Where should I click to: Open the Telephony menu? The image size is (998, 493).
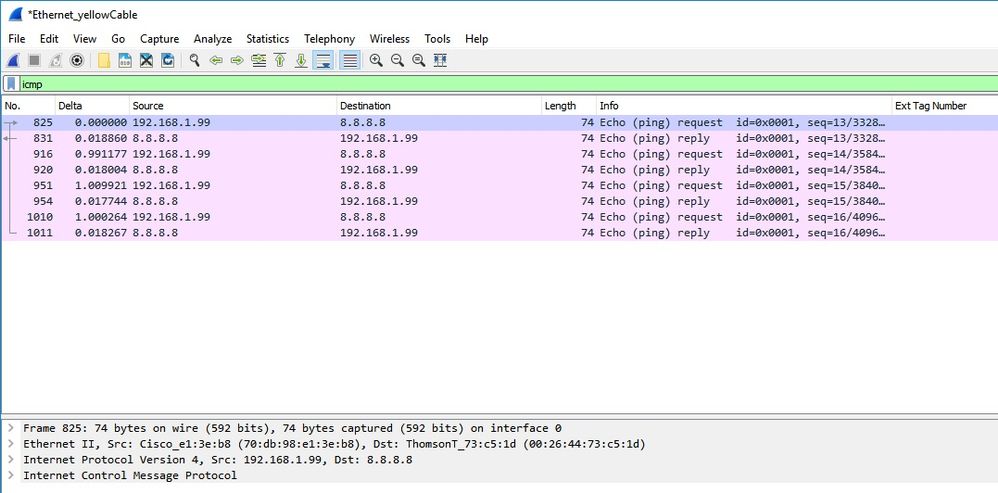[330, 39]
